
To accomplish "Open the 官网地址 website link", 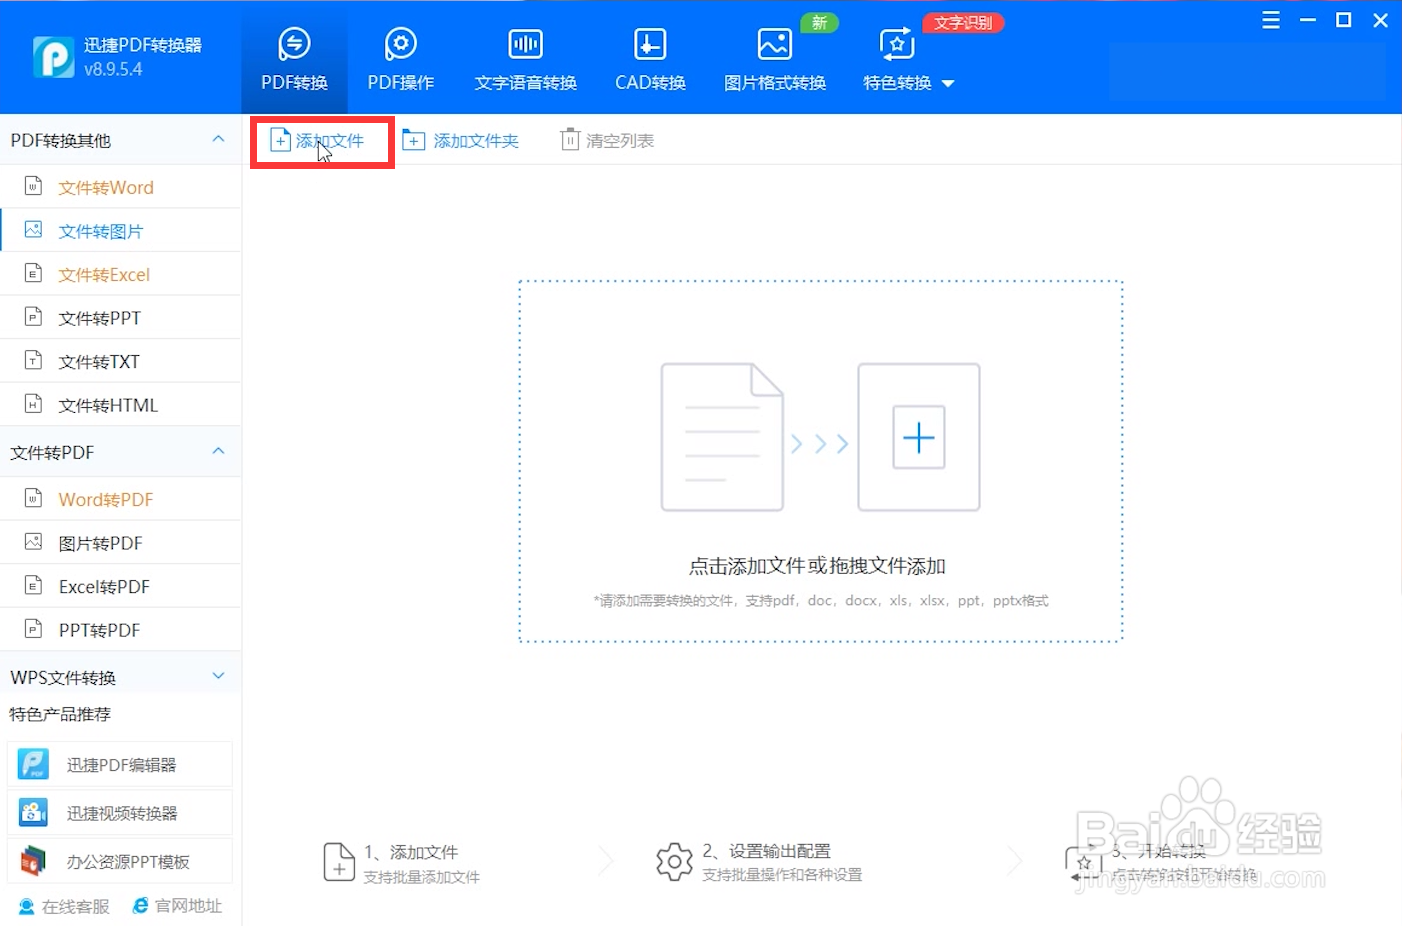I will [x=177, y=906].
